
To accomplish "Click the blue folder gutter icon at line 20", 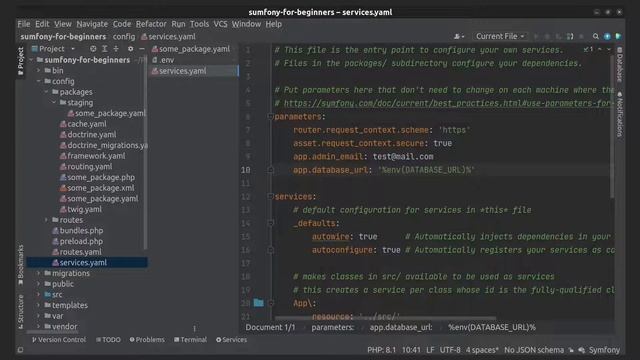I will click(x=258, y=303).
